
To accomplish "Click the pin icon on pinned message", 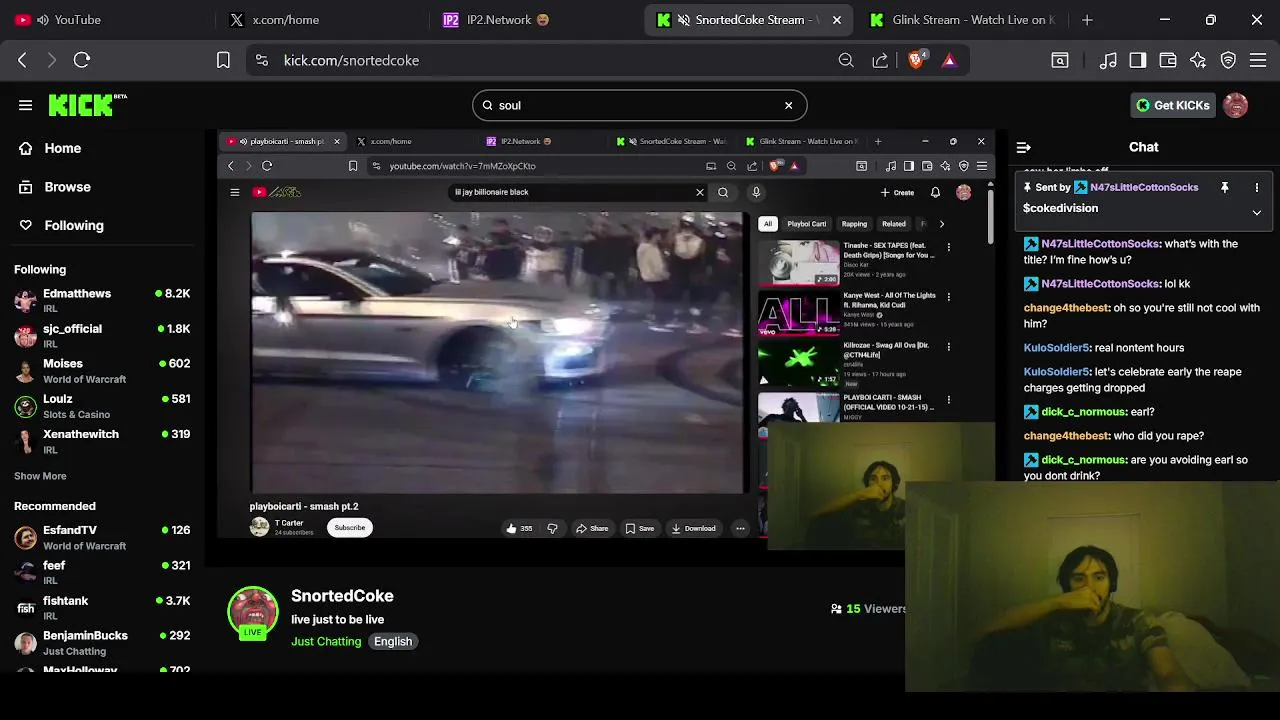I will pos(1224,187).
